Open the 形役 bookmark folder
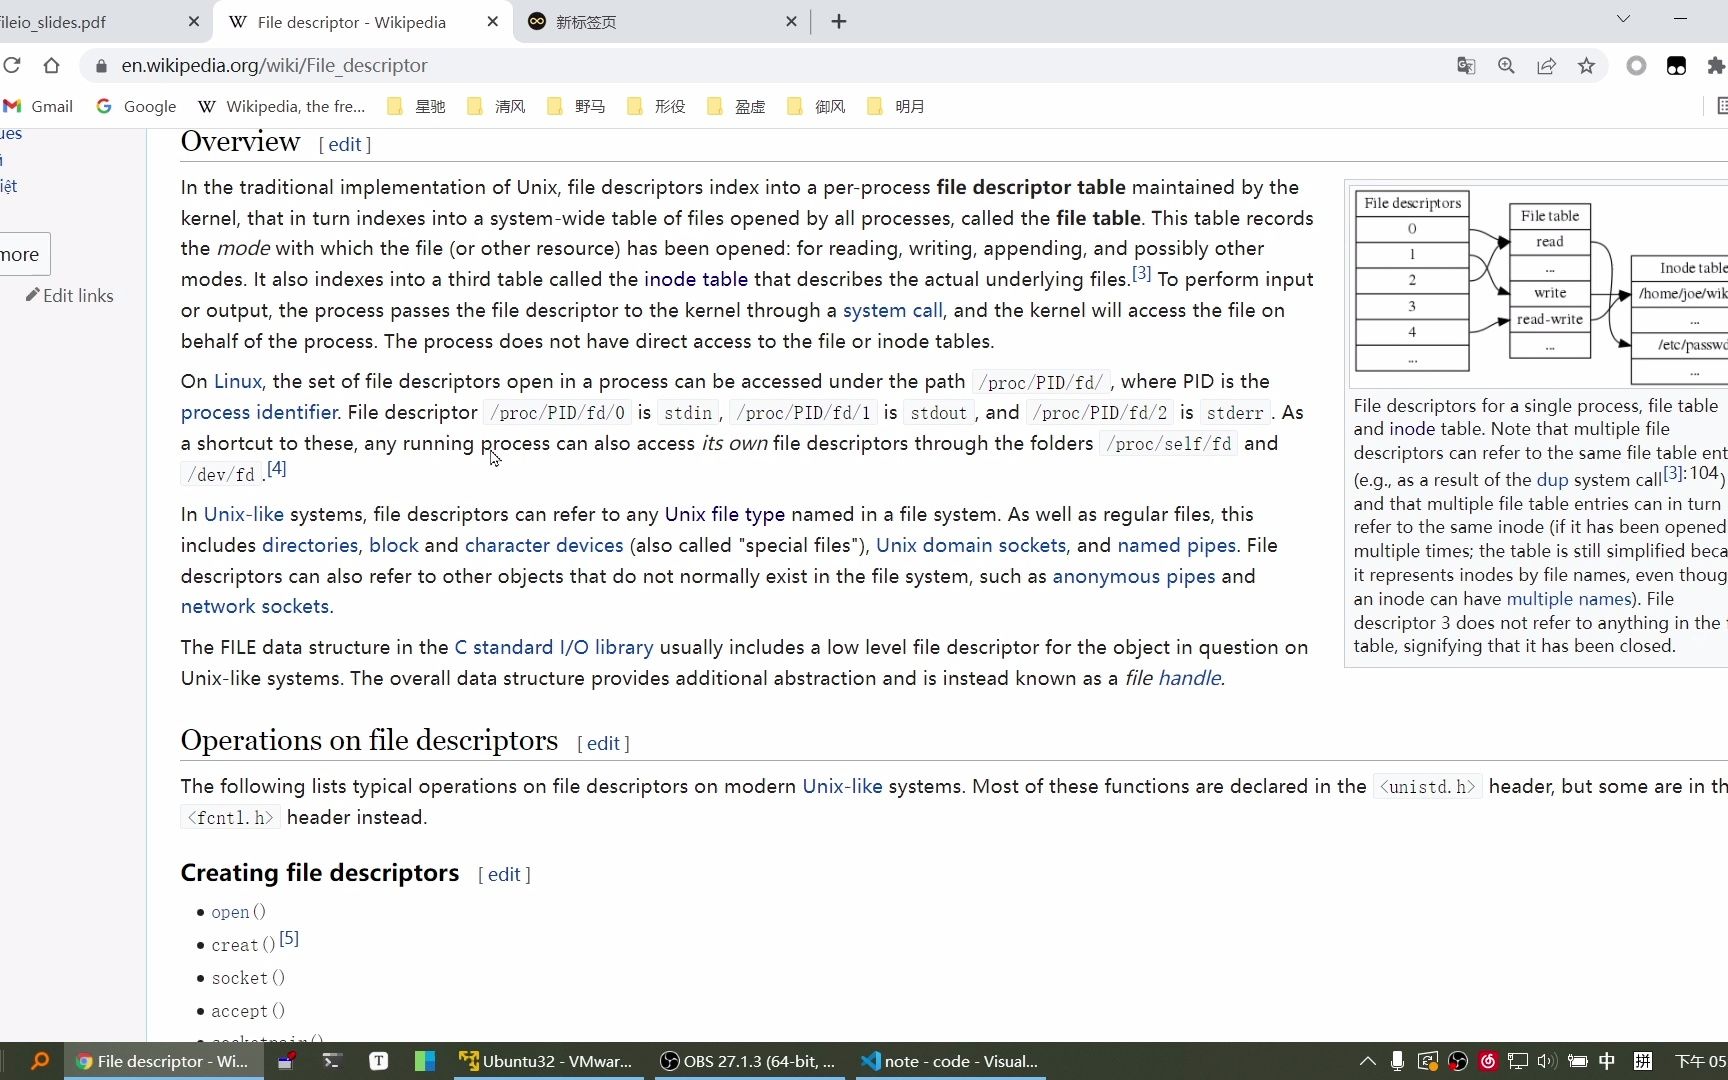 tap(656, 106)
